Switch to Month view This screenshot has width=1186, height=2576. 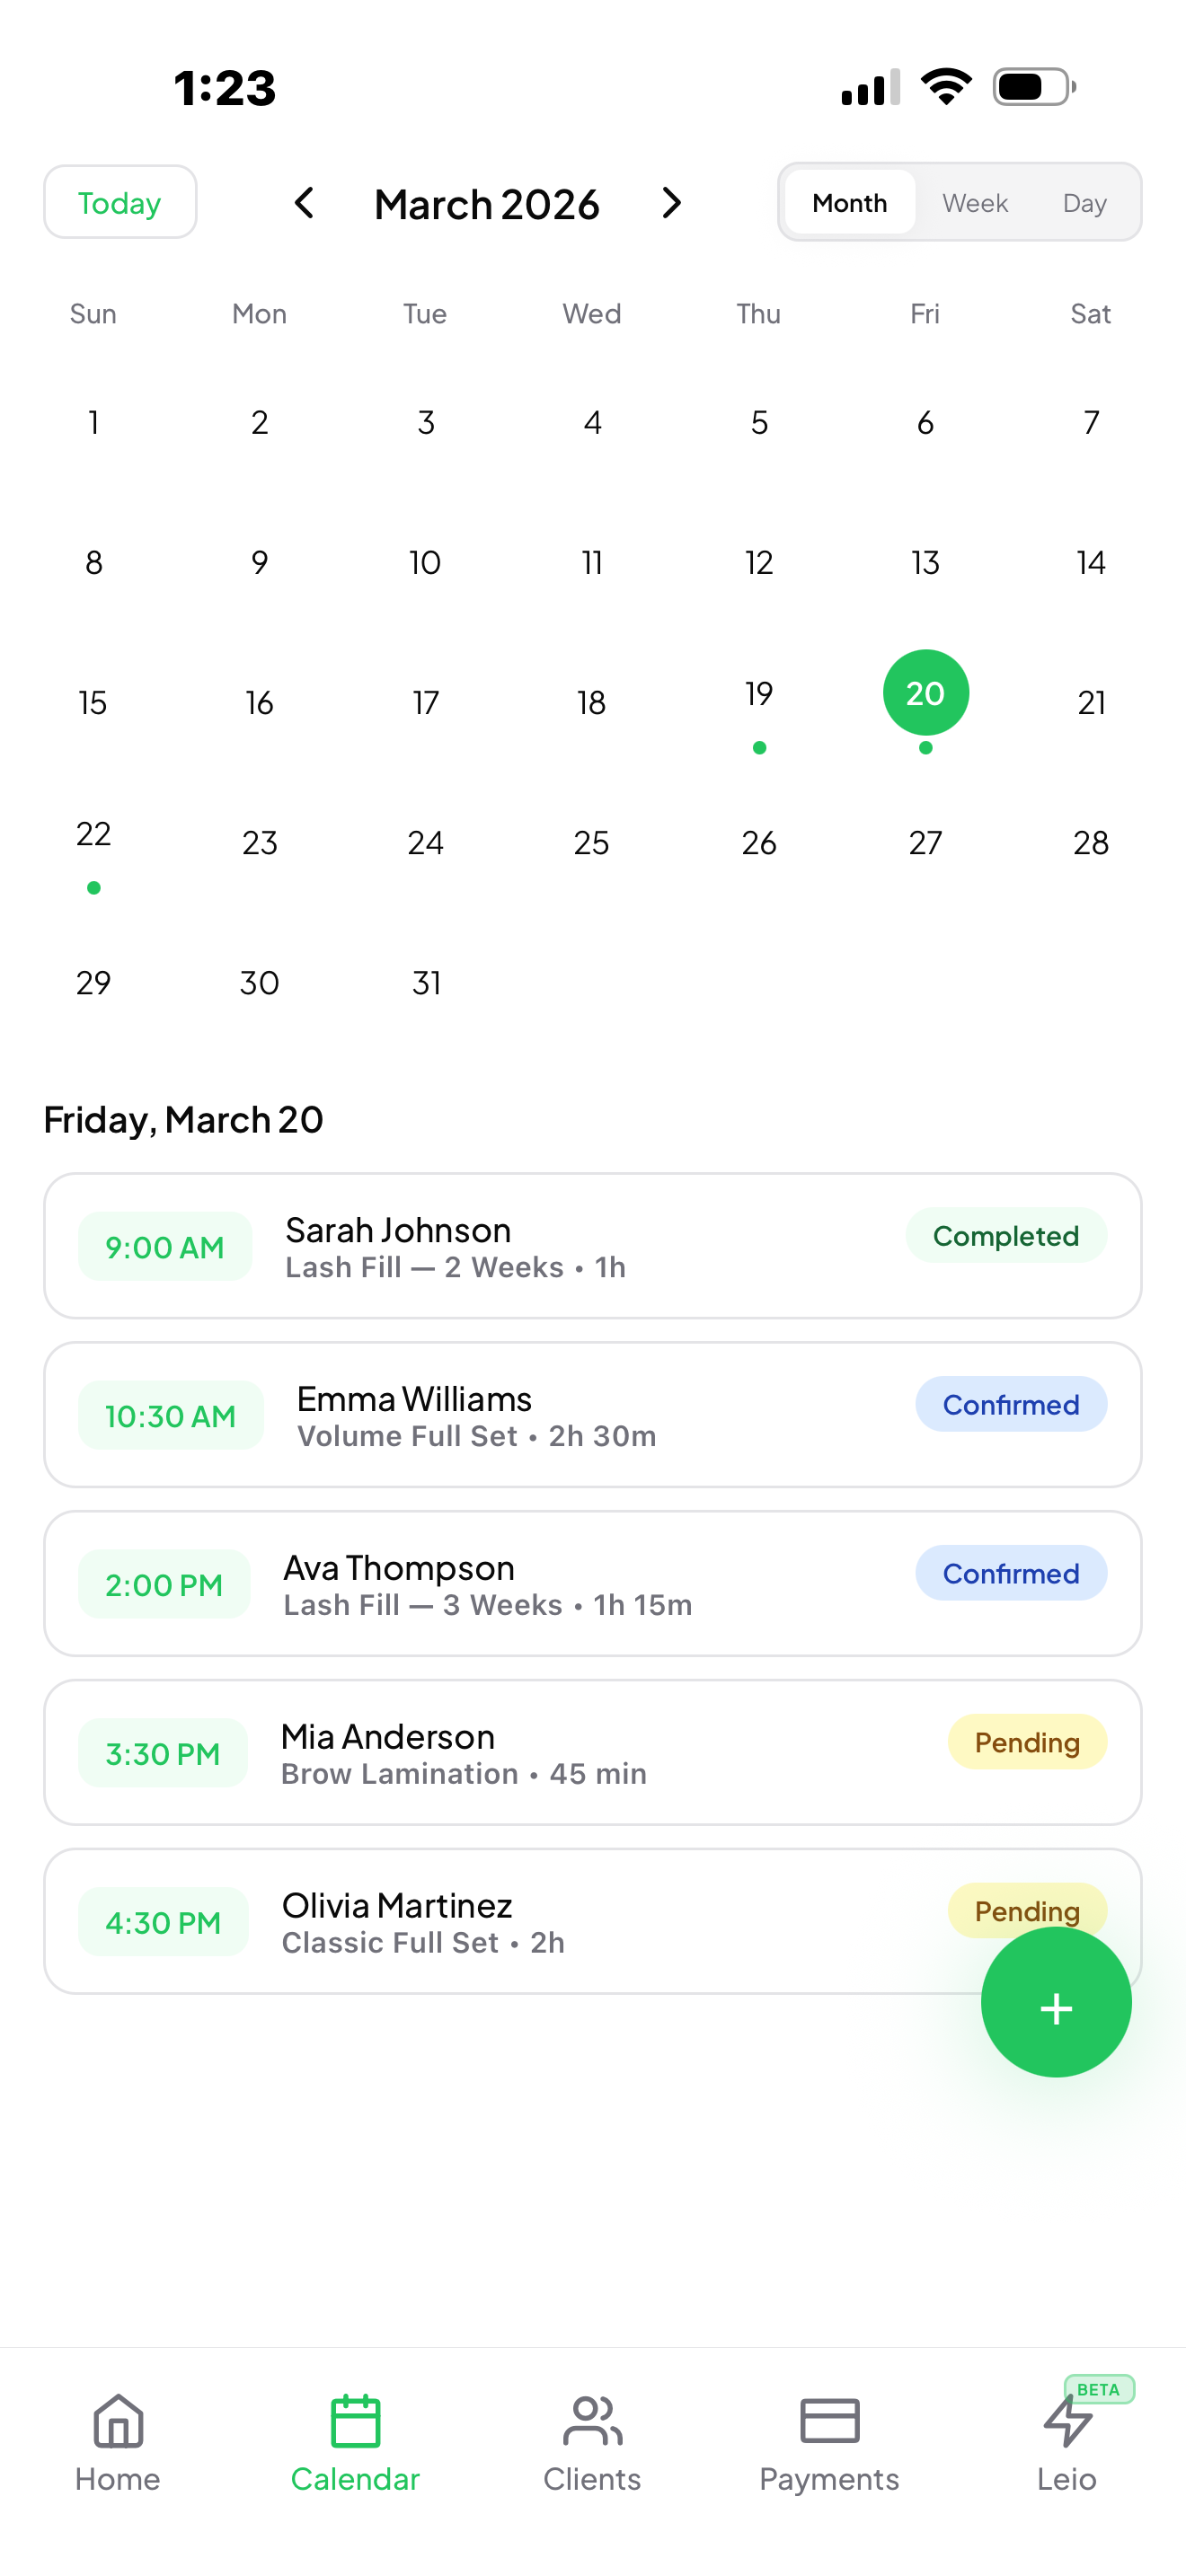tap(849, 203)
